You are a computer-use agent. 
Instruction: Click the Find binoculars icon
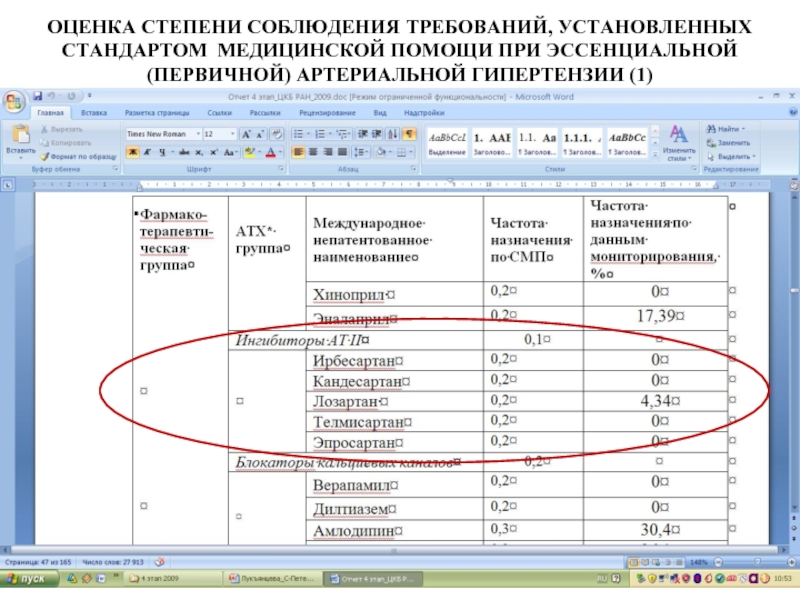[711, 129]
